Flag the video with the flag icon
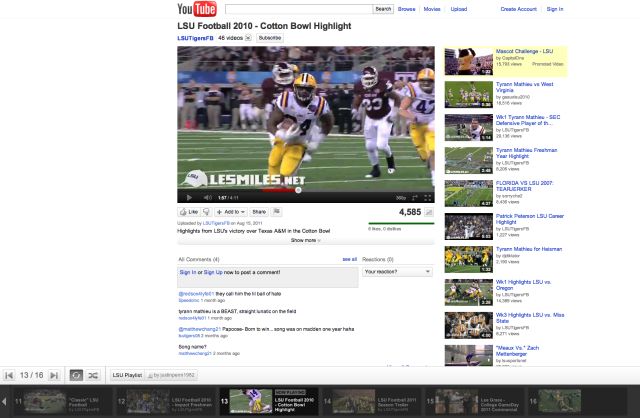The width and height of the screenshot is (640, 418). point(277,212)
